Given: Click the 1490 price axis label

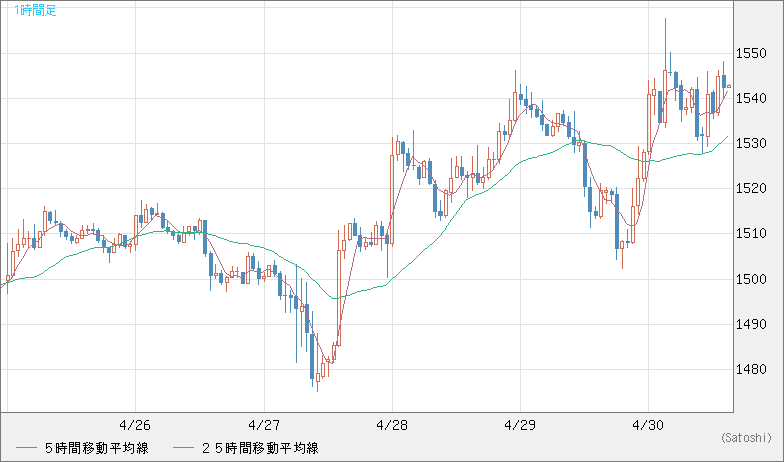Looking at the screenshot, I should tap(752, 324).
